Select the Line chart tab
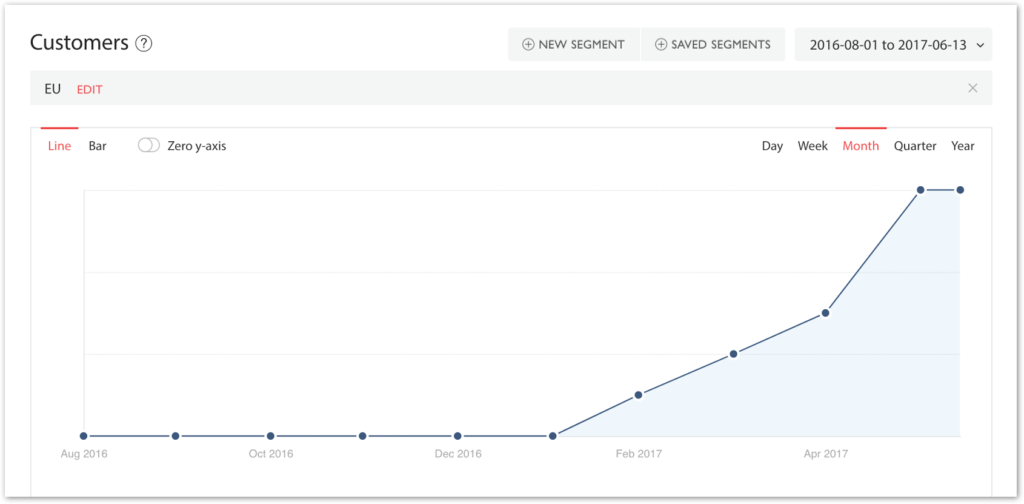The height and width of the screenshot is (504, 1024). 59,146
